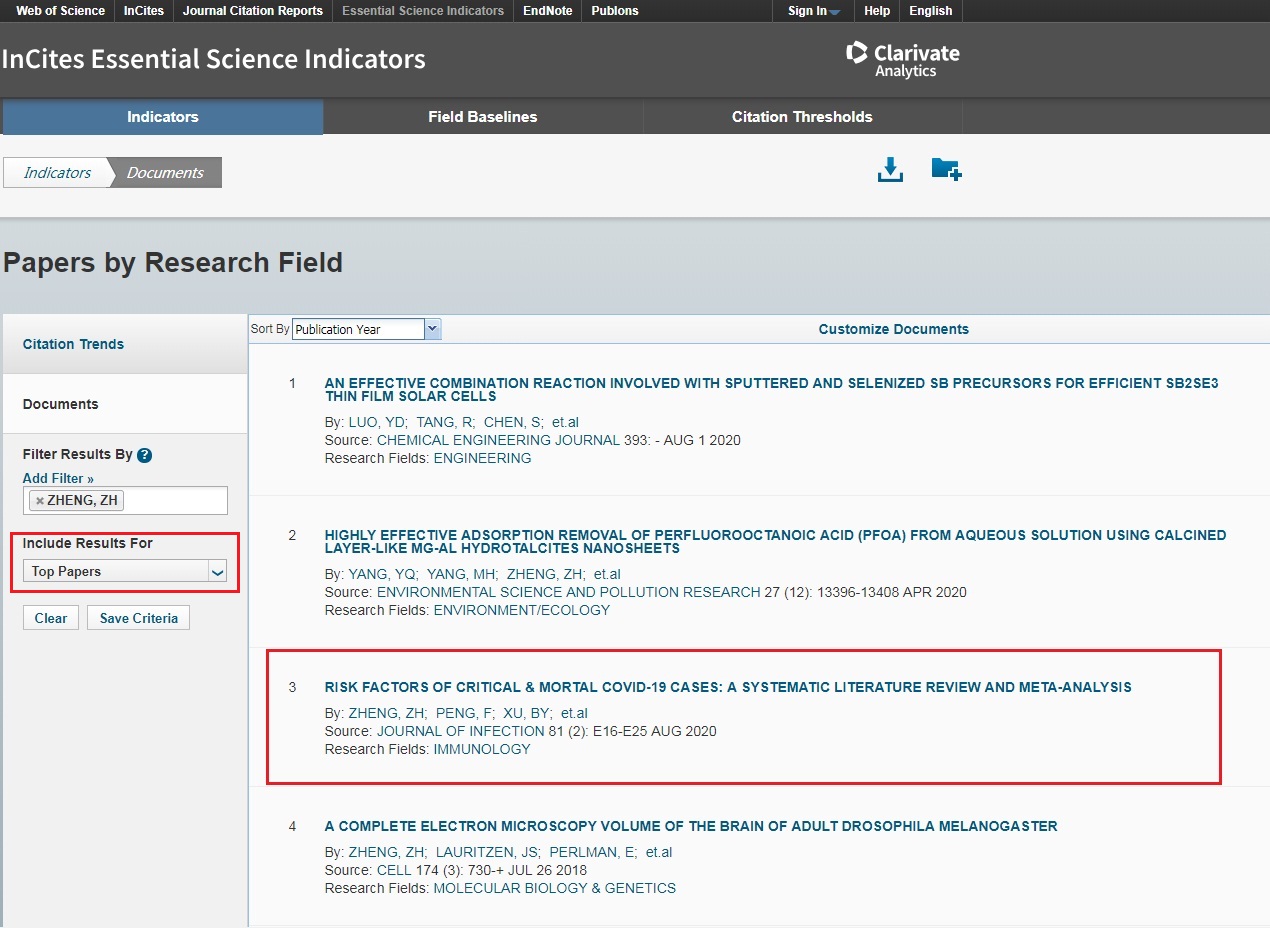
Task: Change language via the English menu
Action: 931,11
